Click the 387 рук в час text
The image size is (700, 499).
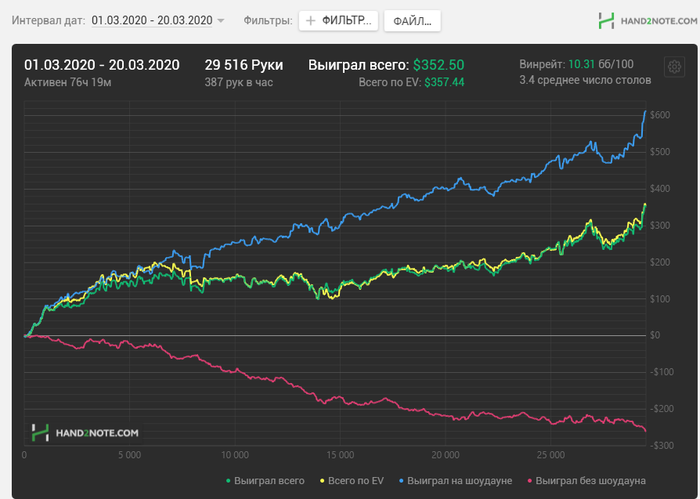[239, 82]
